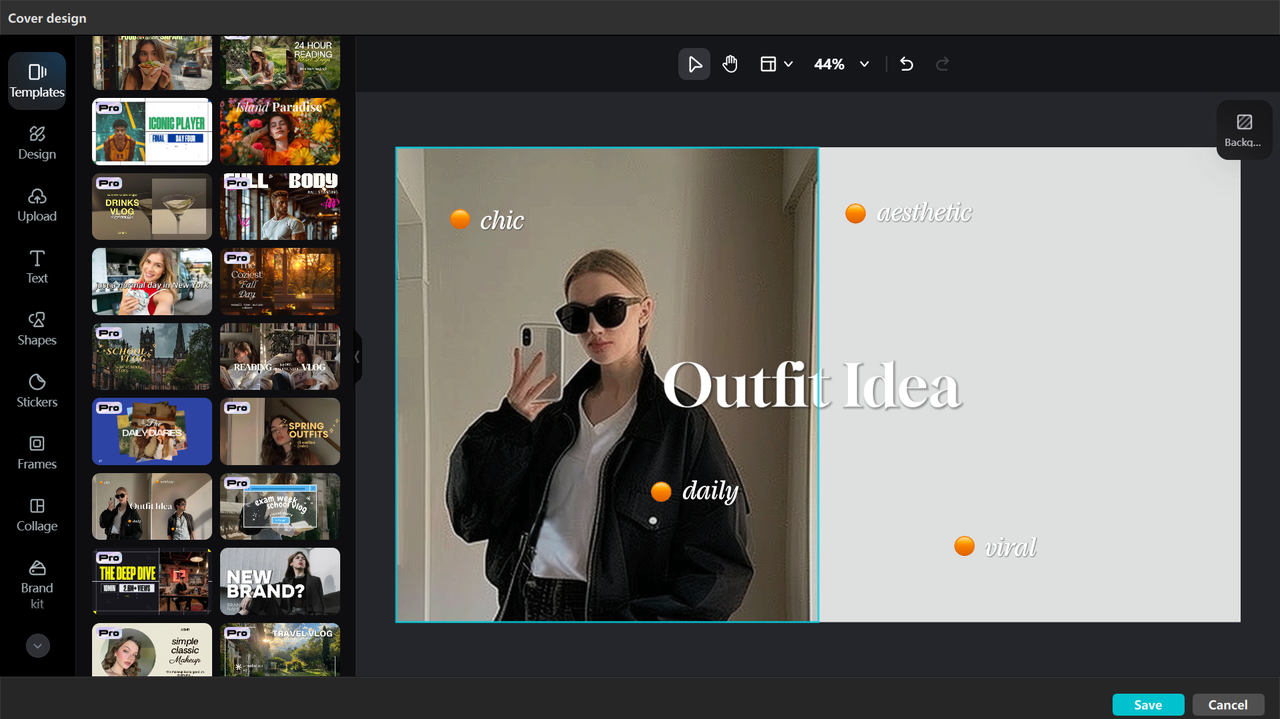Open the Brand kit panel

click(37, 584)
